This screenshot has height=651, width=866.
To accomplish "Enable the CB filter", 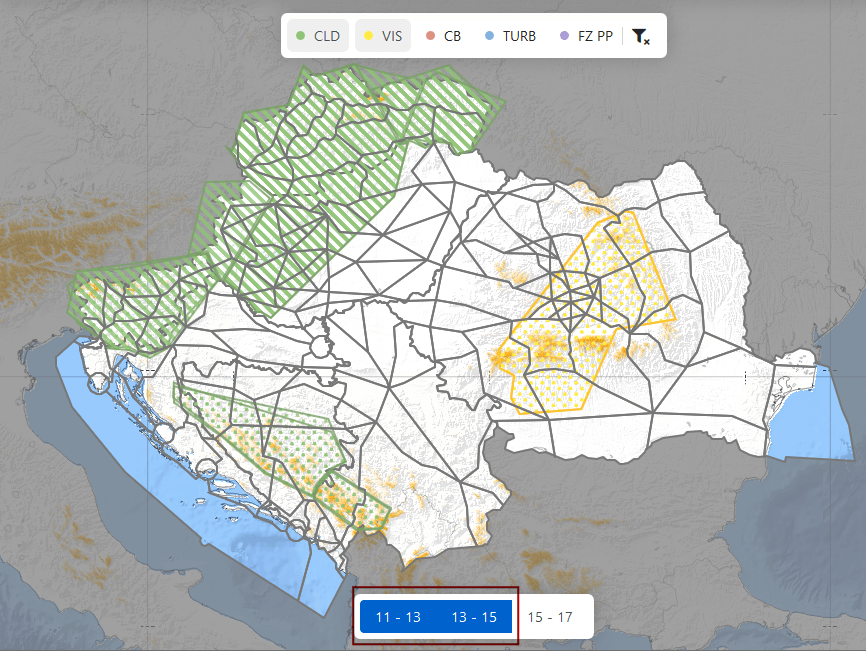I will pyautogui.click(x=443, y=36).
